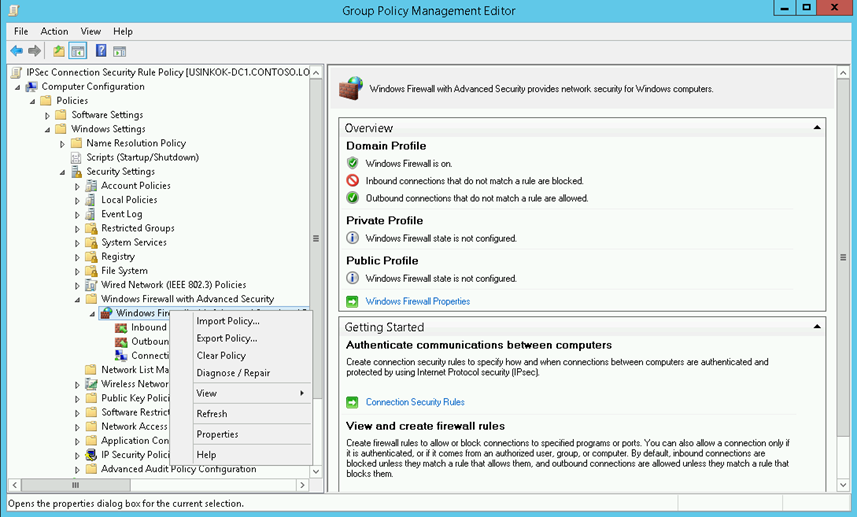Click tree pane scroll right arrow
This screenshot has width=857, height=517.
click(302, 485)
